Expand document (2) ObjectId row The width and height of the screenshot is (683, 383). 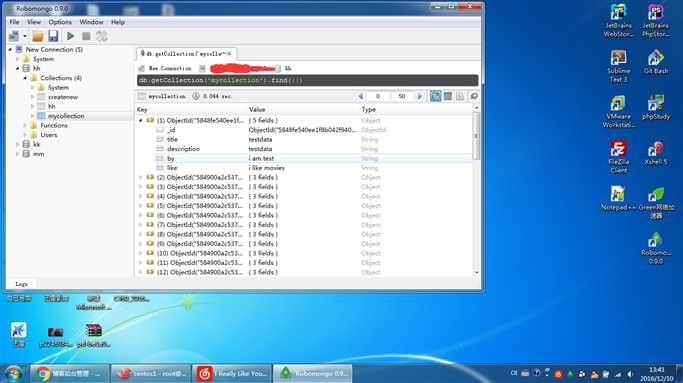141,177
